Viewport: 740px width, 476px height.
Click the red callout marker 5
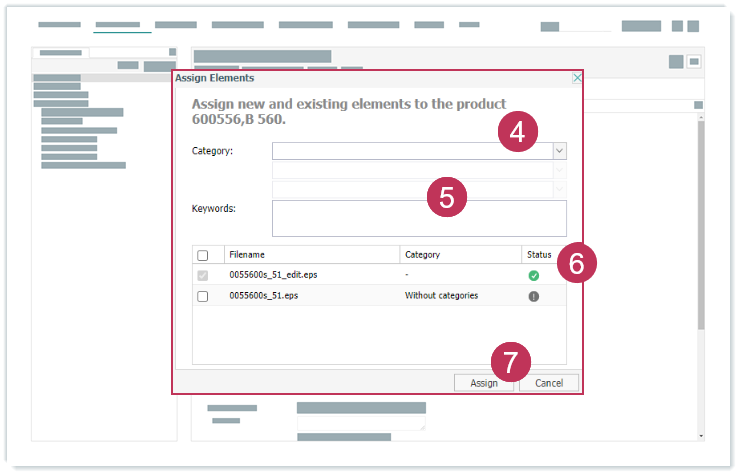point(447,197)
